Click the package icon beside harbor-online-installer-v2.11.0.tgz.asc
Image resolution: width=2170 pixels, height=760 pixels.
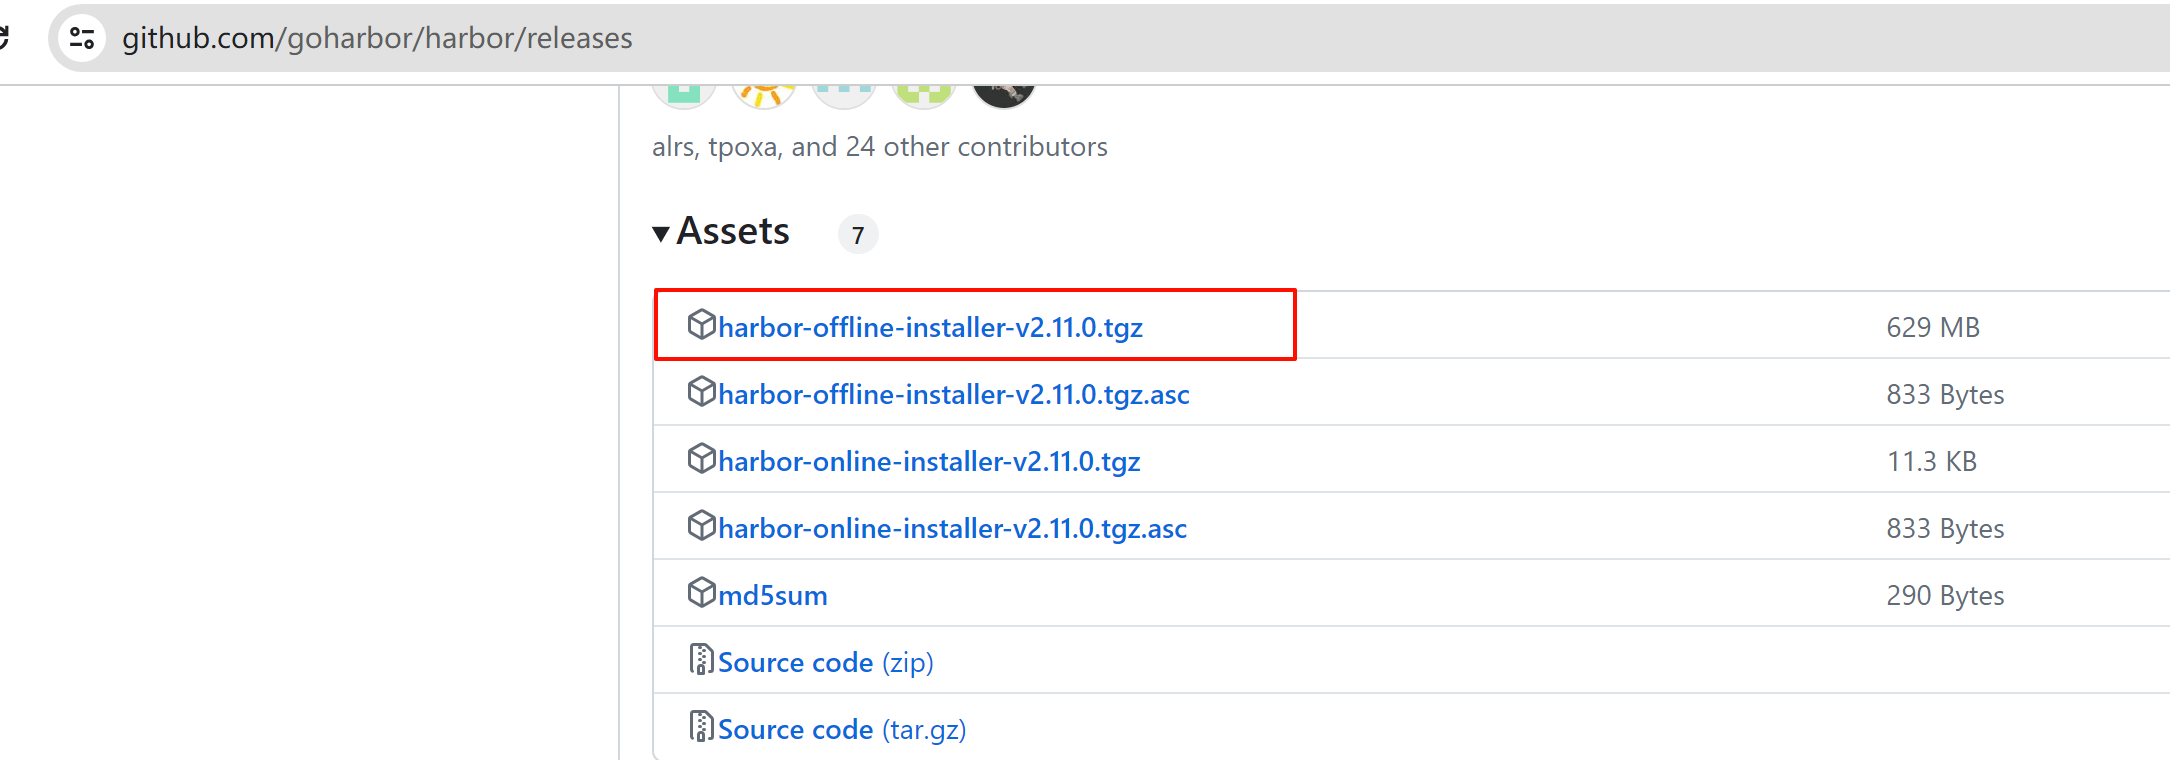click(701, 526)
